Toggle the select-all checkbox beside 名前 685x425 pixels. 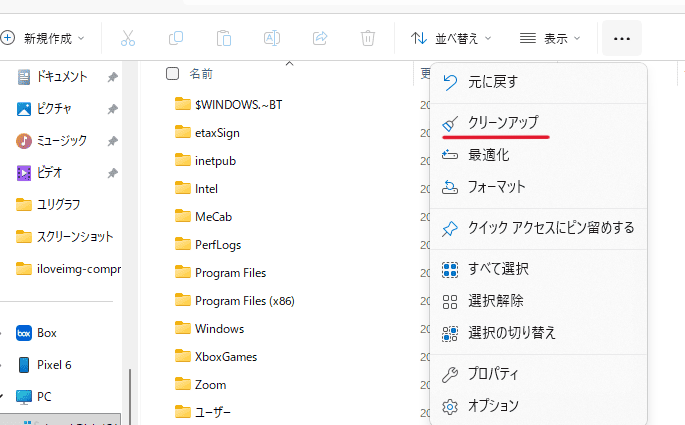tap(173, 73)
